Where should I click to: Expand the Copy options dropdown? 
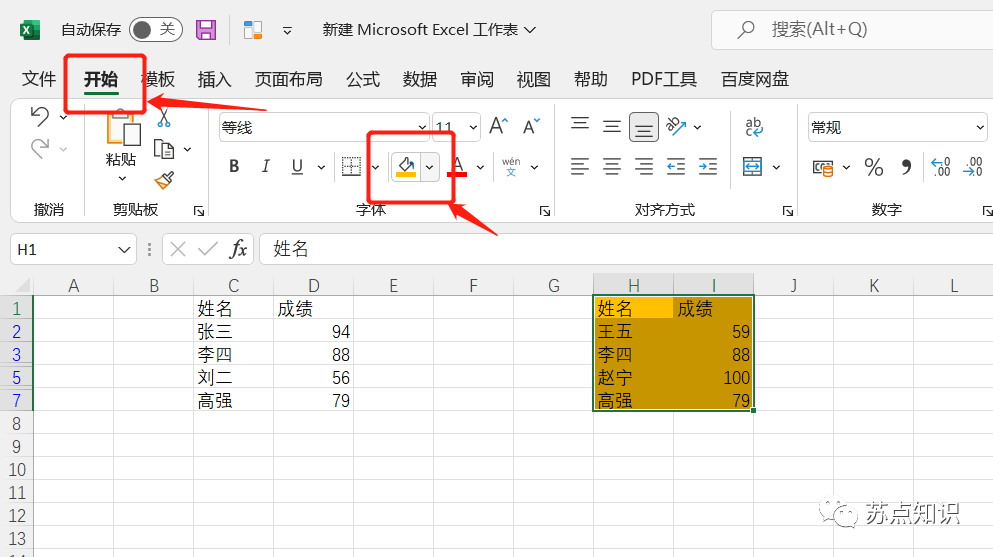tap(187, 149)
